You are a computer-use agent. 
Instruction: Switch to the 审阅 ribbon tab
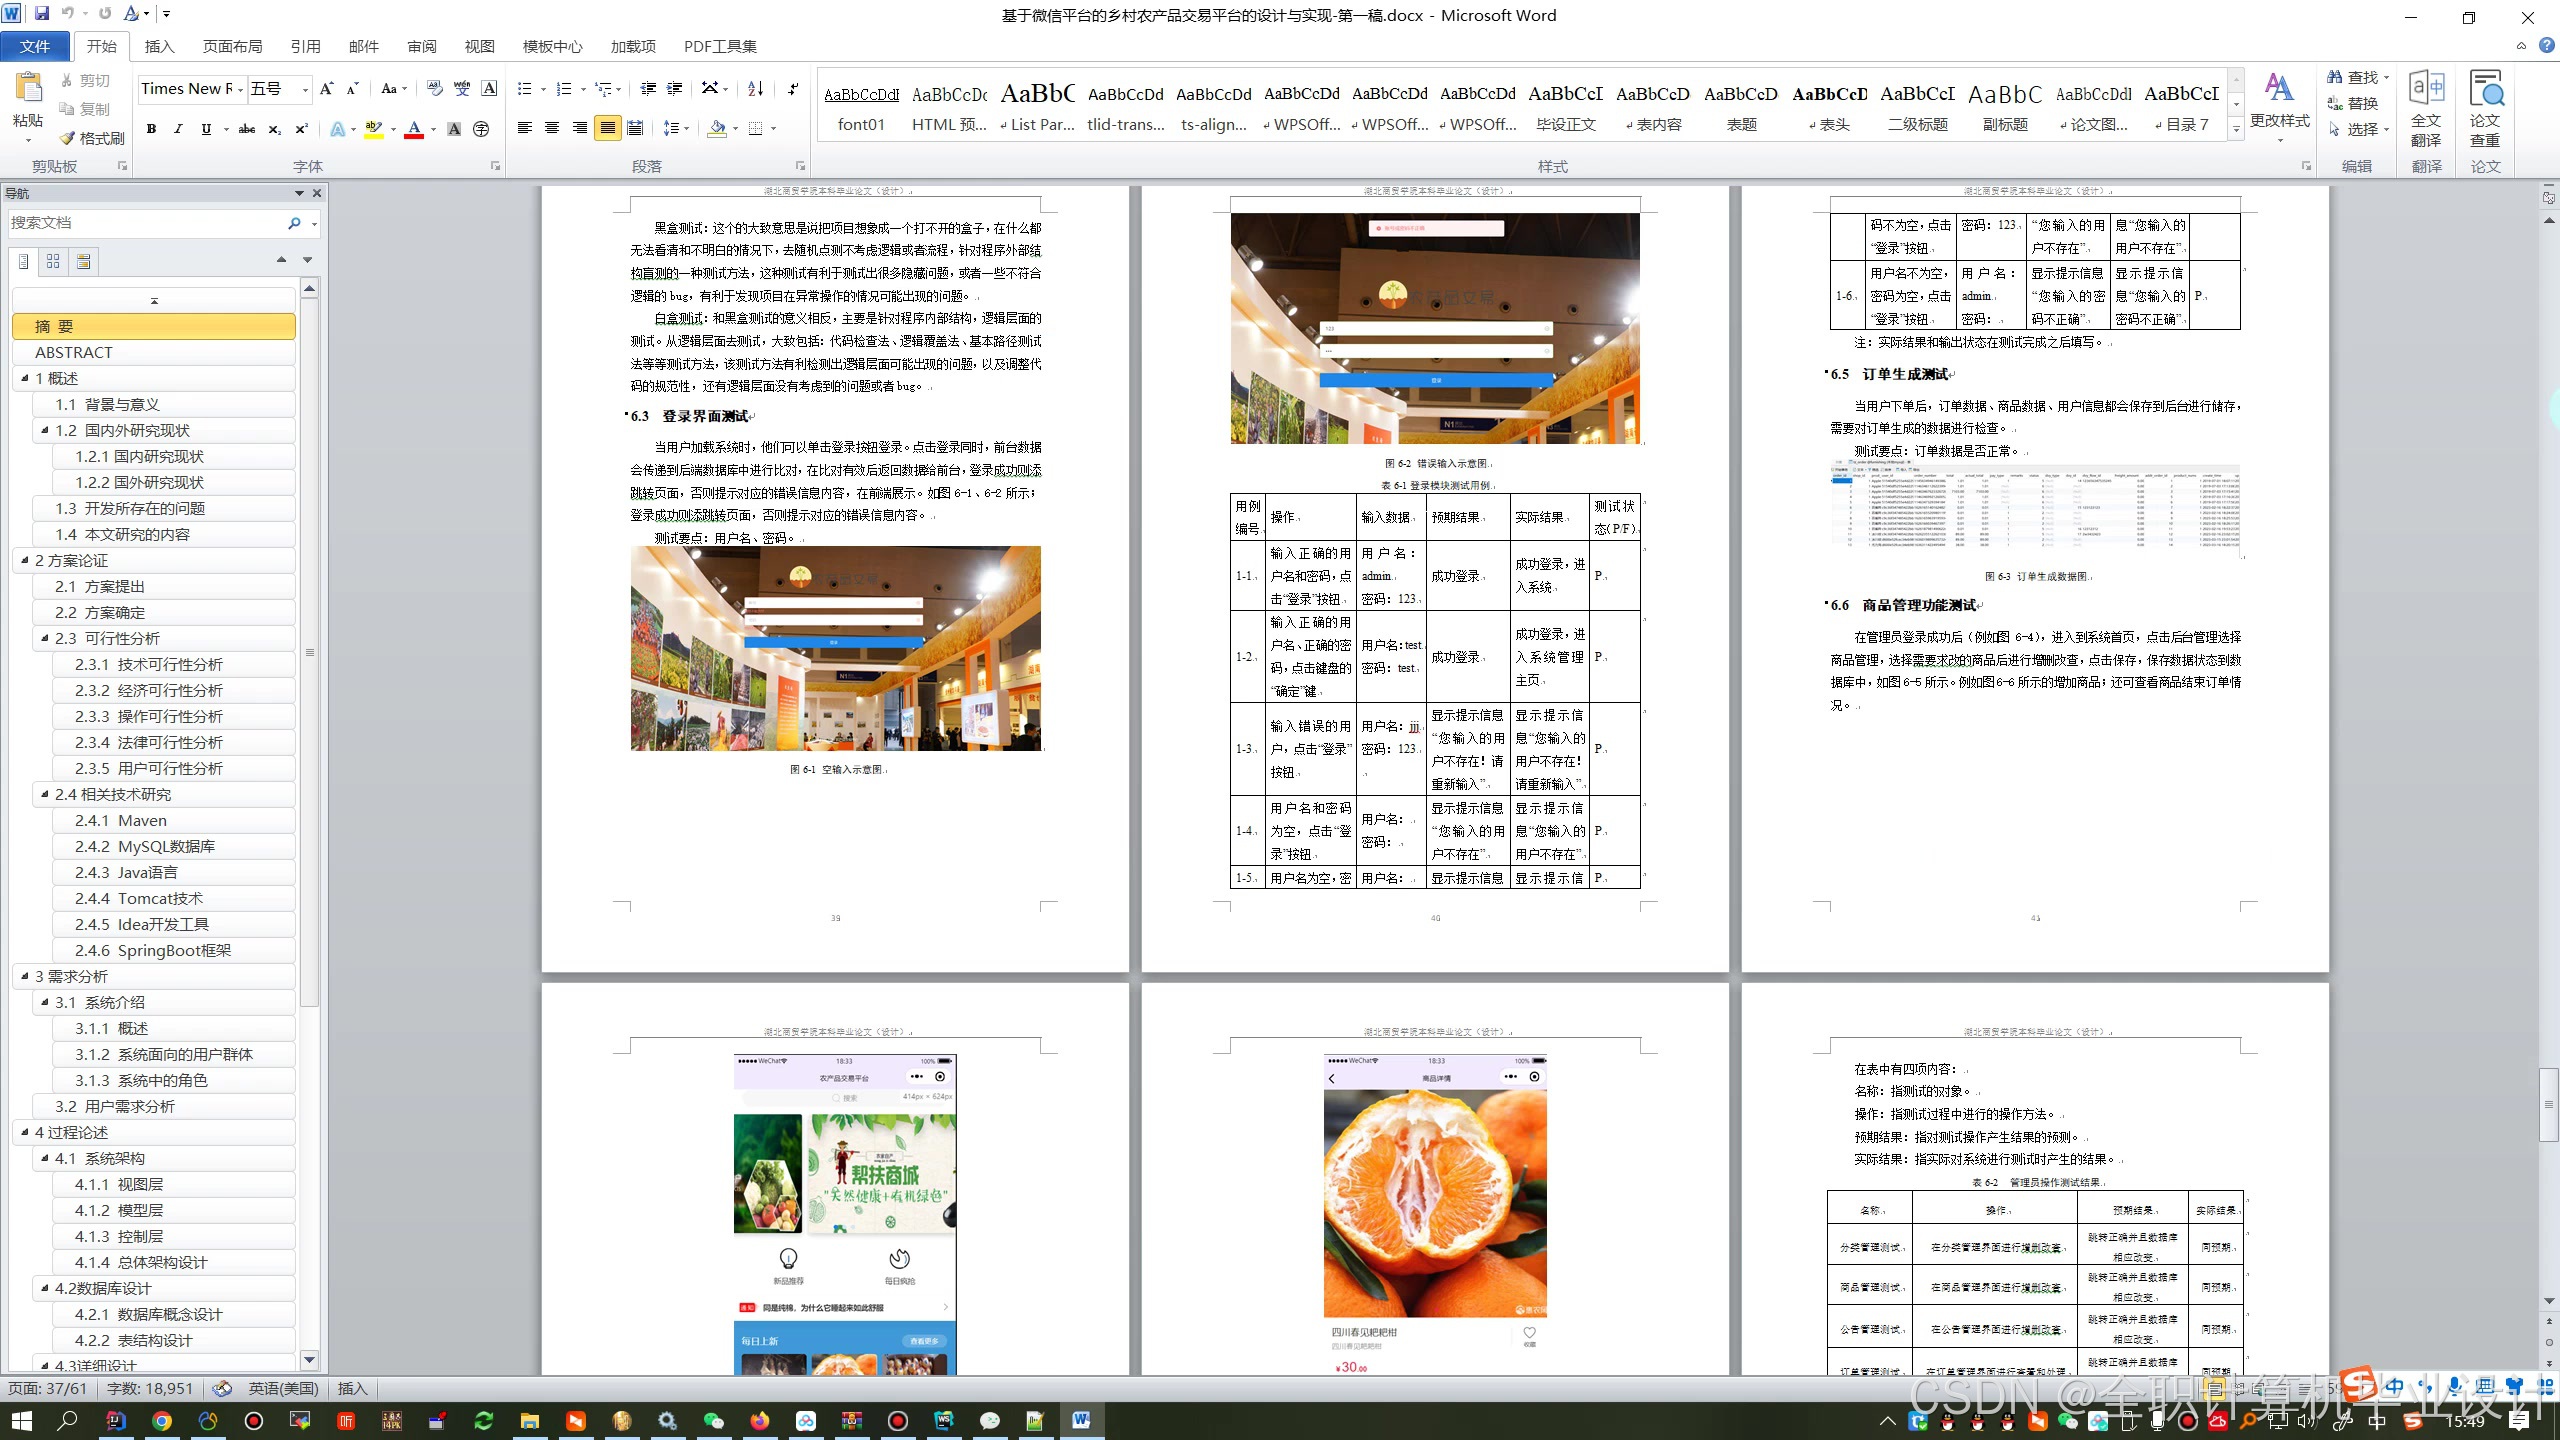click(421, 46)
